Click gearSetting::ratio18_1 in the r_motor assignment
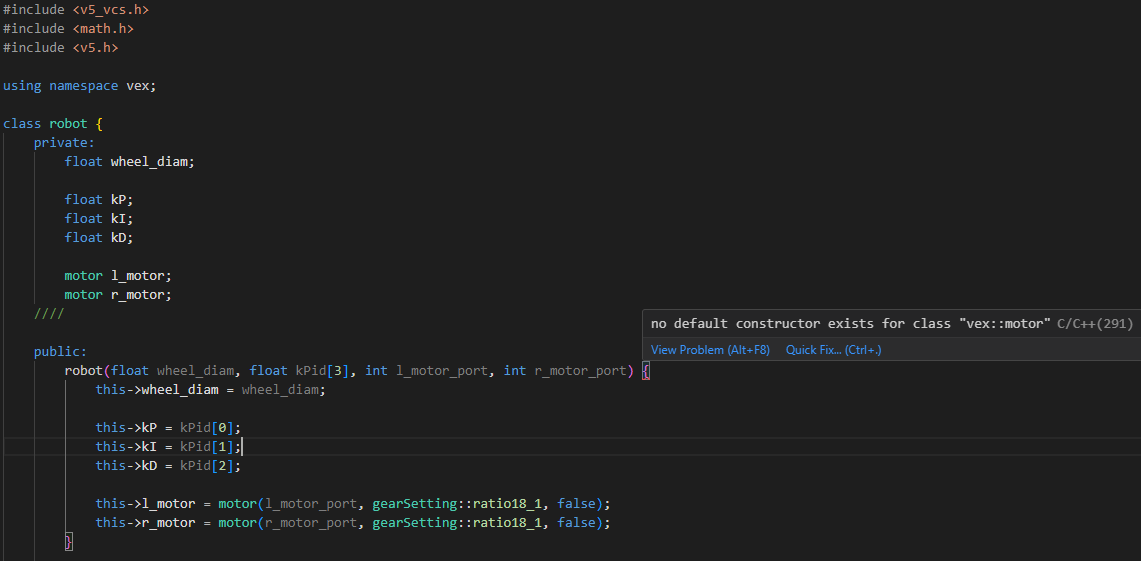The width and height of the screenshot is (1141, 561). pos(460,523)
